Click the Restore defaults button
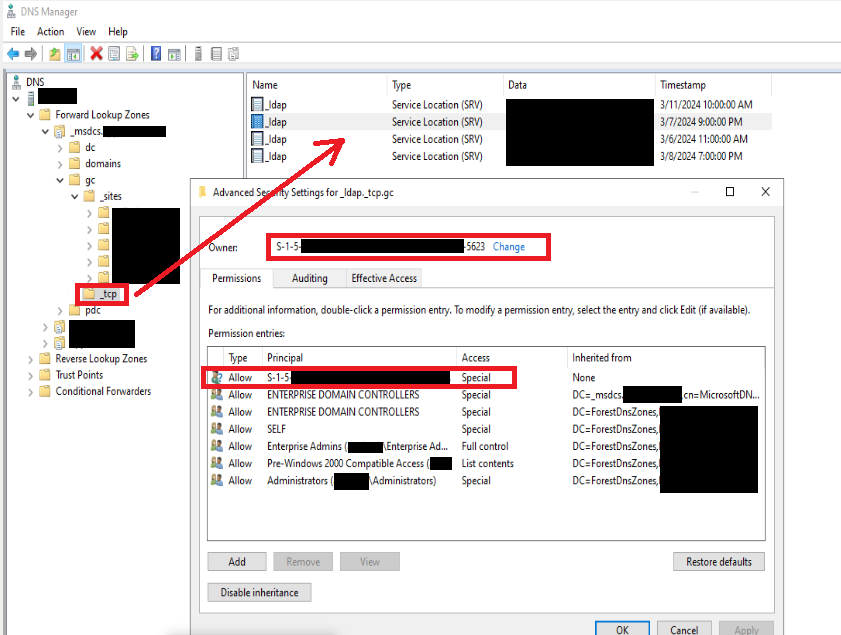841x635 pixels. (x=719, y=562)
